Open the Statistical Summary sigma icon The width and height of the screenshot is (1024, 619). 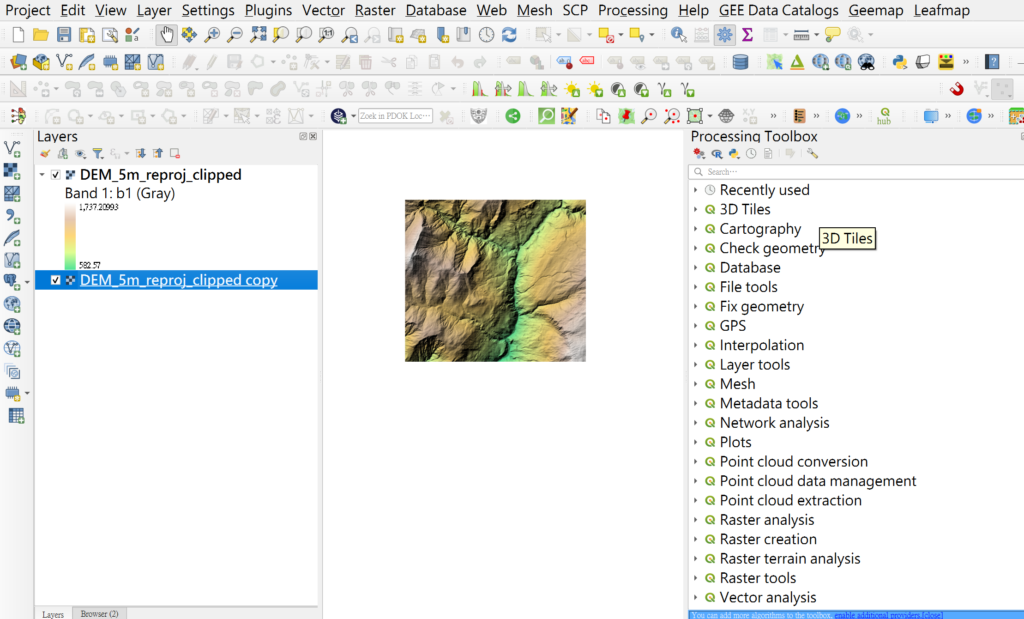746,35
